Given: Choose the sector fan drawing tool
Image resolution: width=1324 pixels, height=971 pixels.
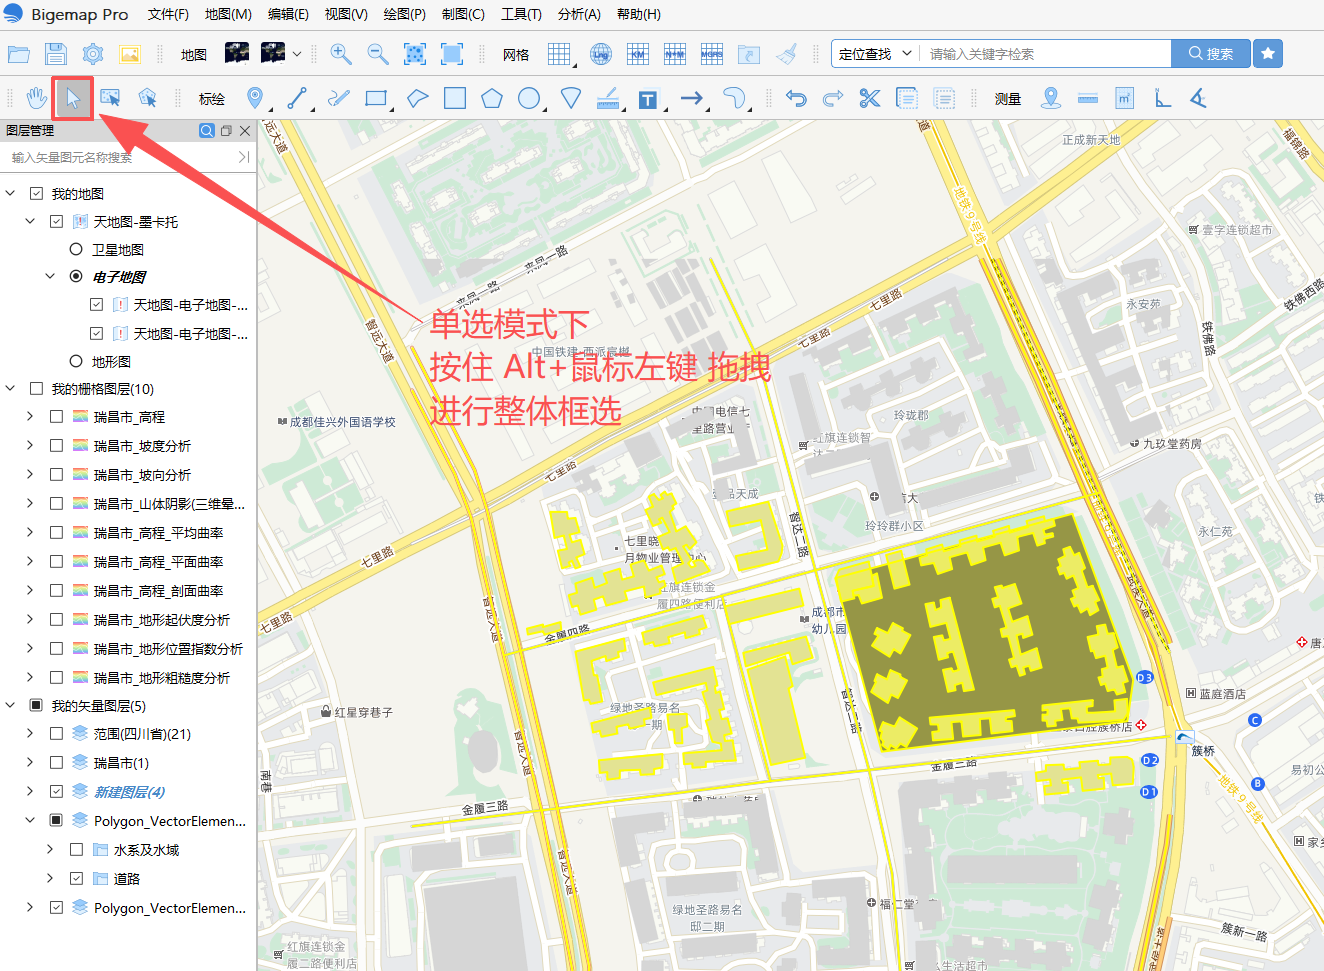Looking at the screenshot, I should click(571, 98).
